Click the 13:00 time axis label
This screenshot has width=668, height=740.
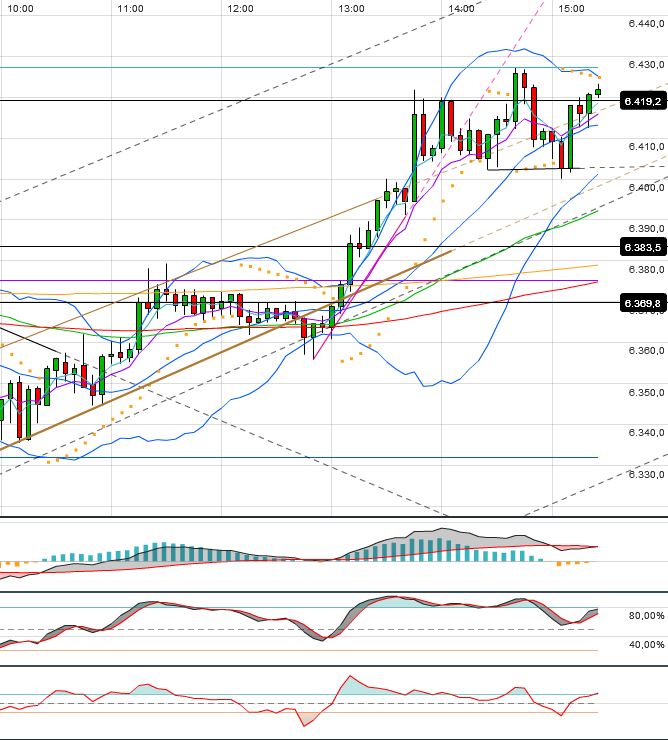pos(351,8)
